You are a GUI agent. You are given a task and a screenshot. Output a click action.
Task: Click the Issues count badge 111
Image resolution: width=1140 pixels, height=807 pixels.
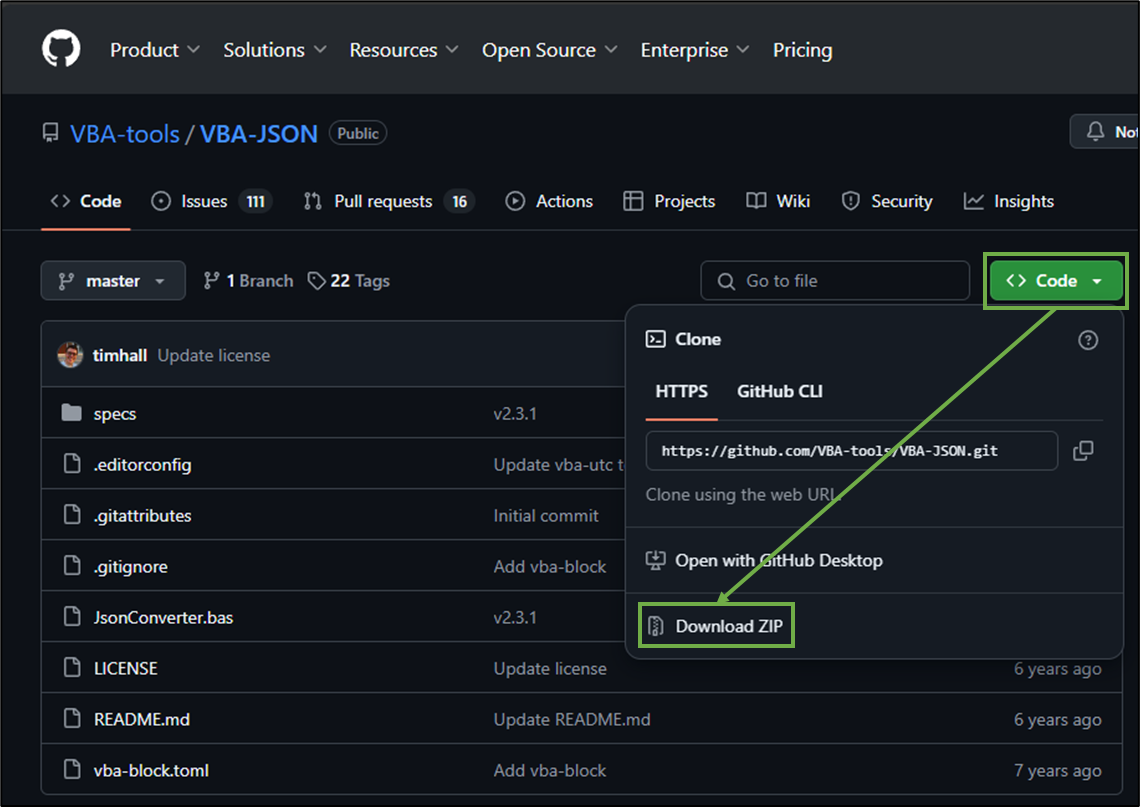pos(256,201)
